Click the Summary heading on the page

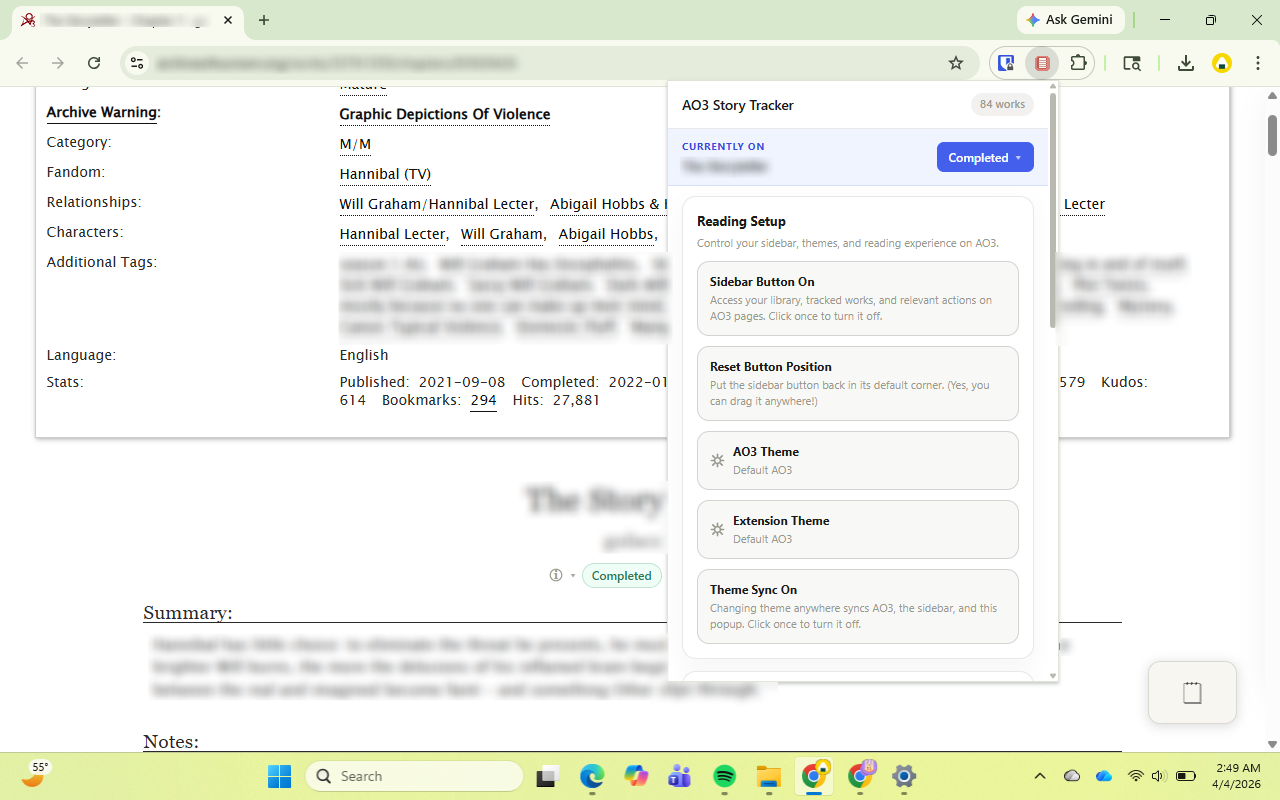[x=188, y=613]
